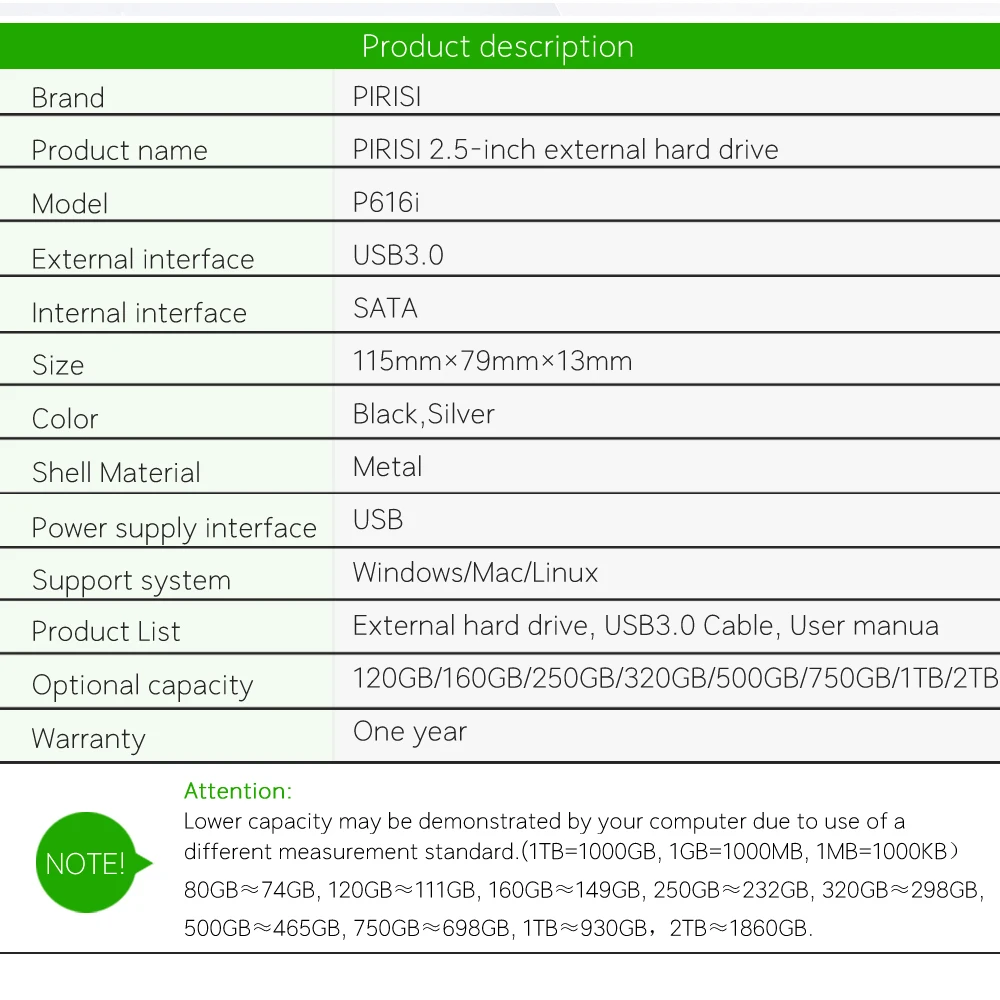
Task: Click the Optional capacity list of sizes
Action: click(x=675, y=679)
